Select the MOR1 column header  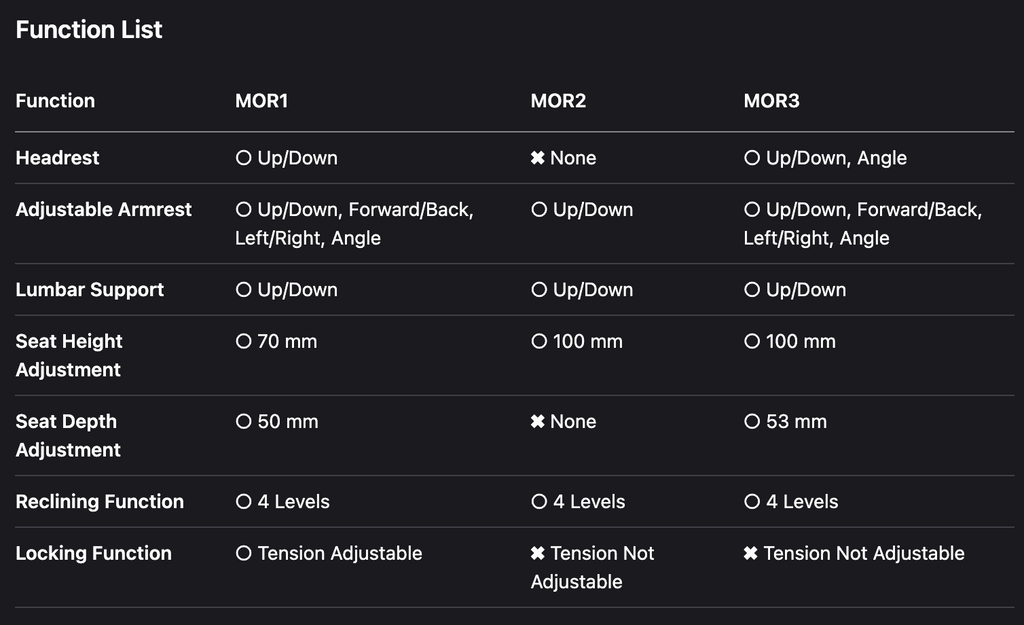click(x=261, y=101)
